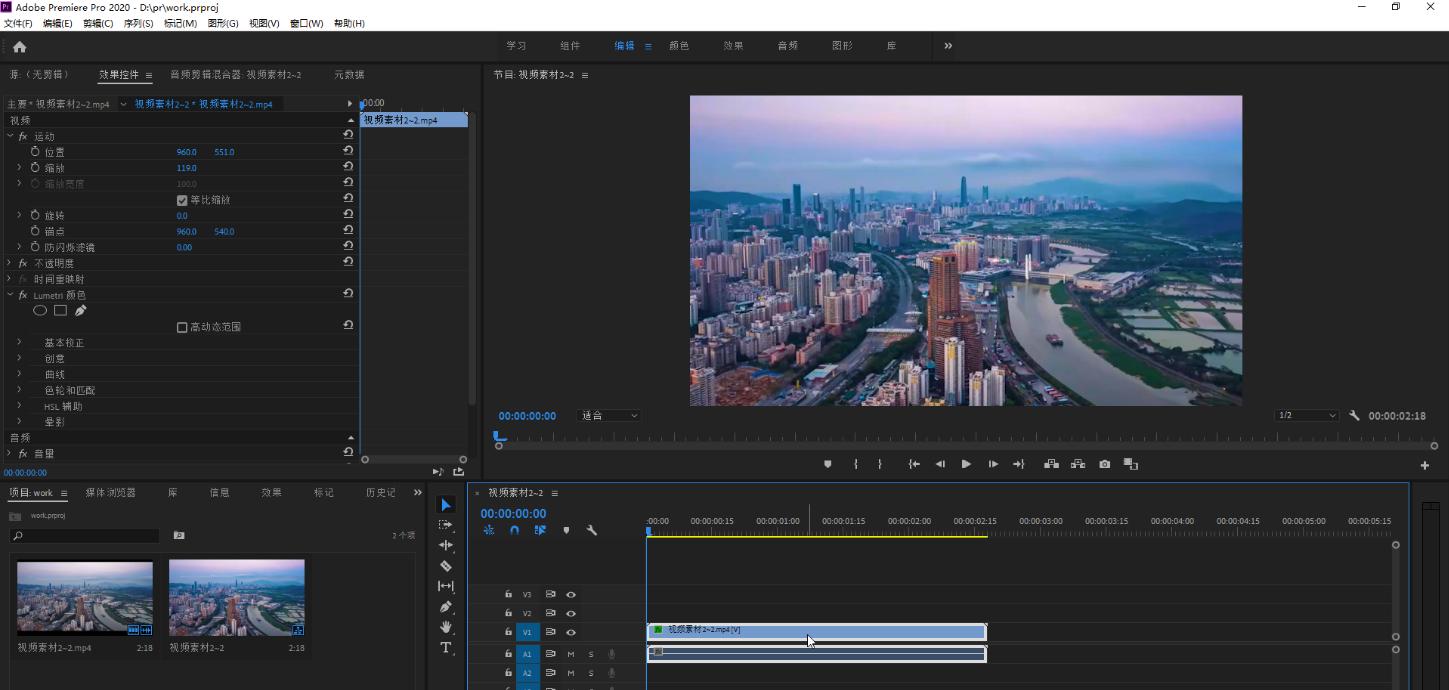
Task: Open the 适合 zoom level dropdown
Action: click(609, 416)
